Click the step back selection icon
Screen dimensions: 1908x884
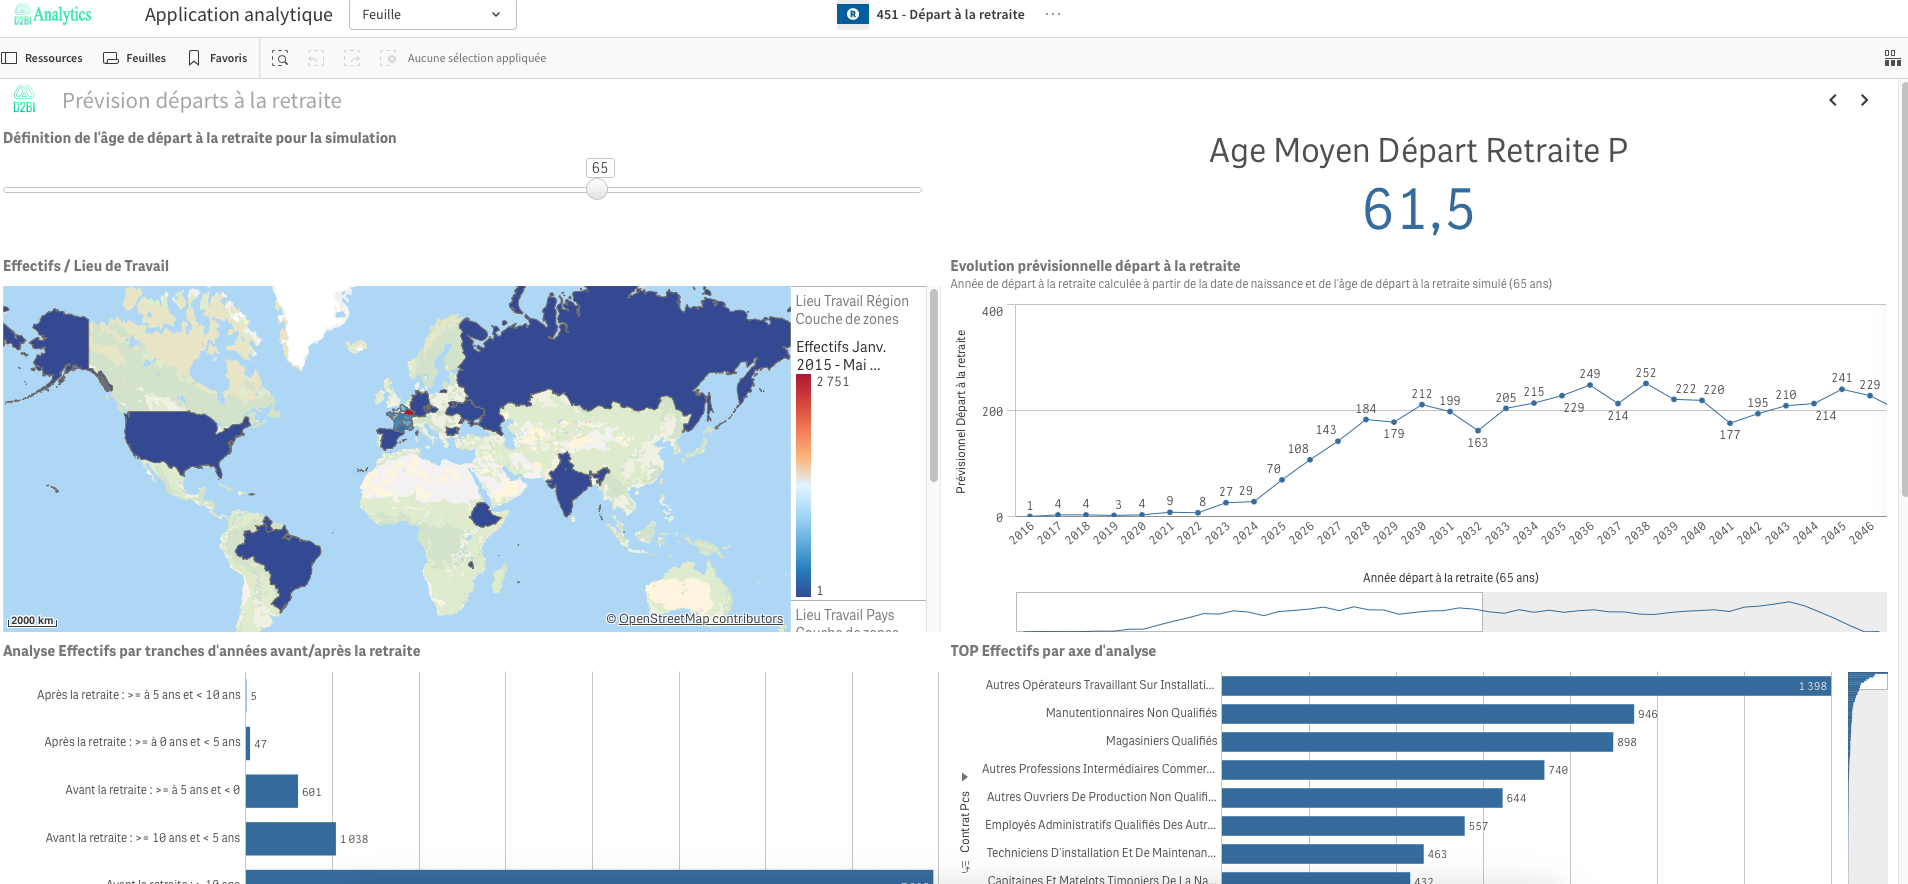point(316,59)
